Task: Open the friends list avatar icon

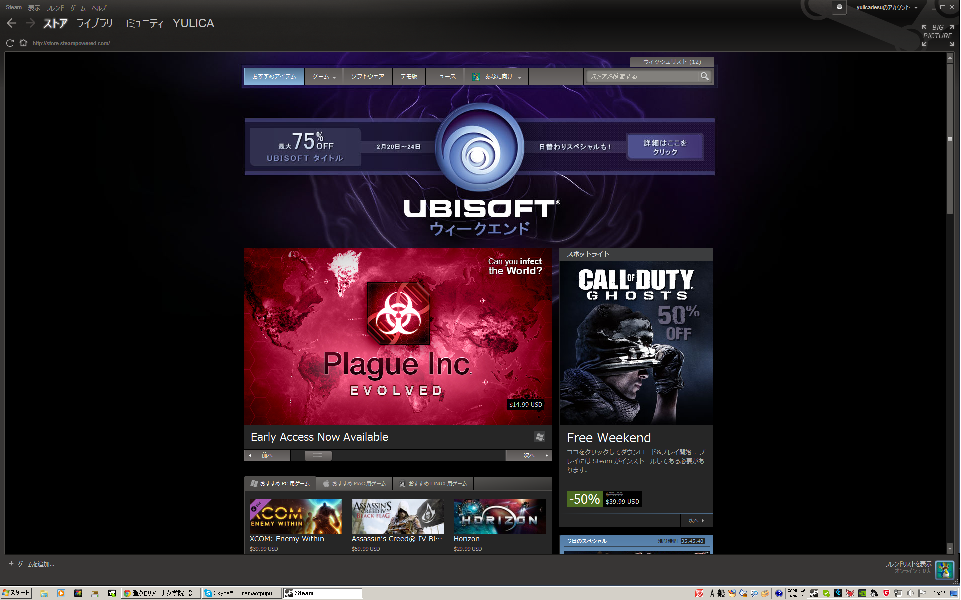Action: click(944, 569)
